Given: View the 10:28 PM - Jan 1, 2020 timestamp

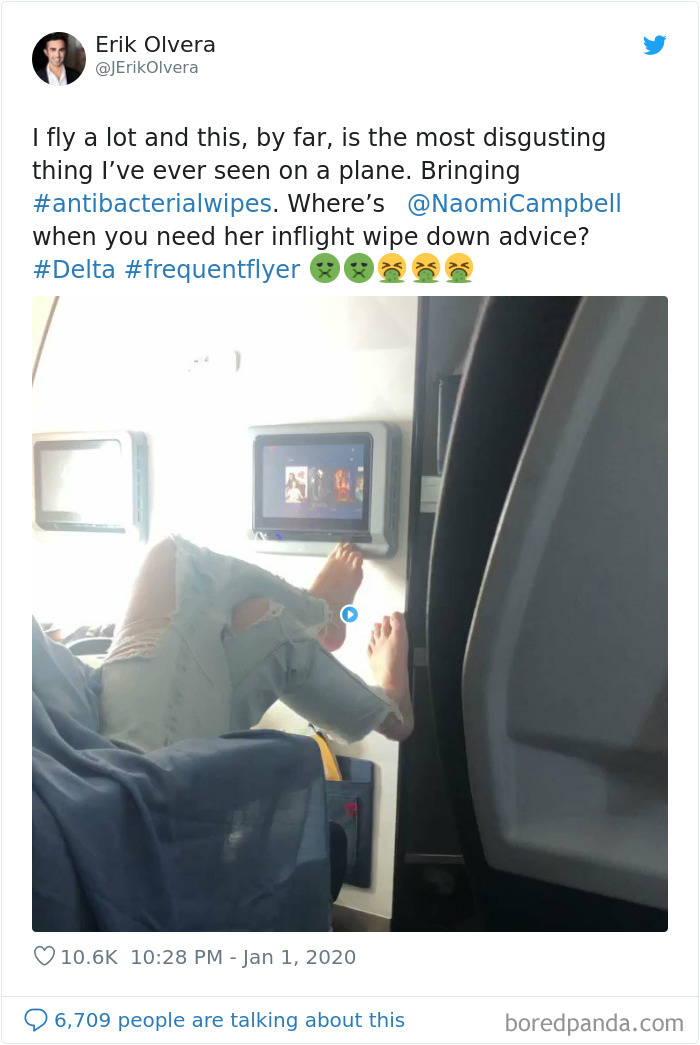Looking at the screenshot, I should point(243,957).
